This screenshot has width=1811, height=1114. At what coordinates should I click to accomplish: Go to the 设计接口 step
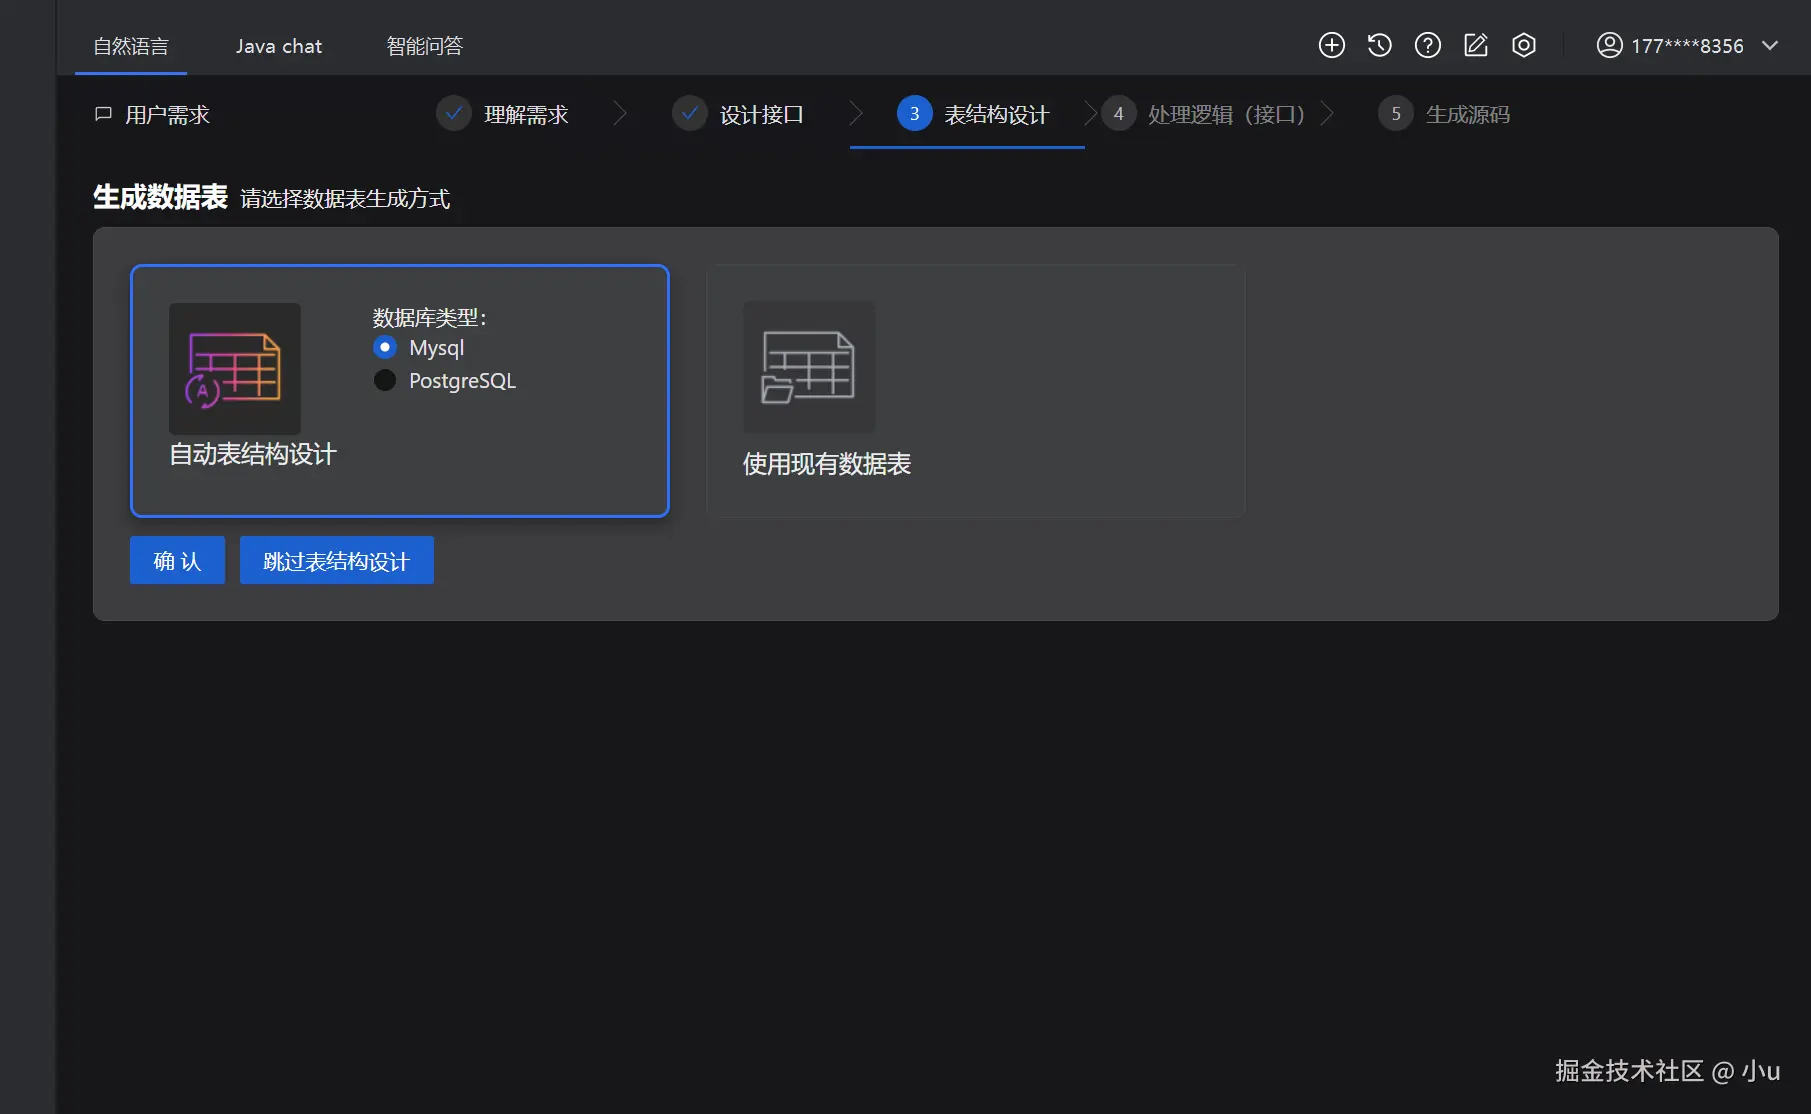[762, 115]
